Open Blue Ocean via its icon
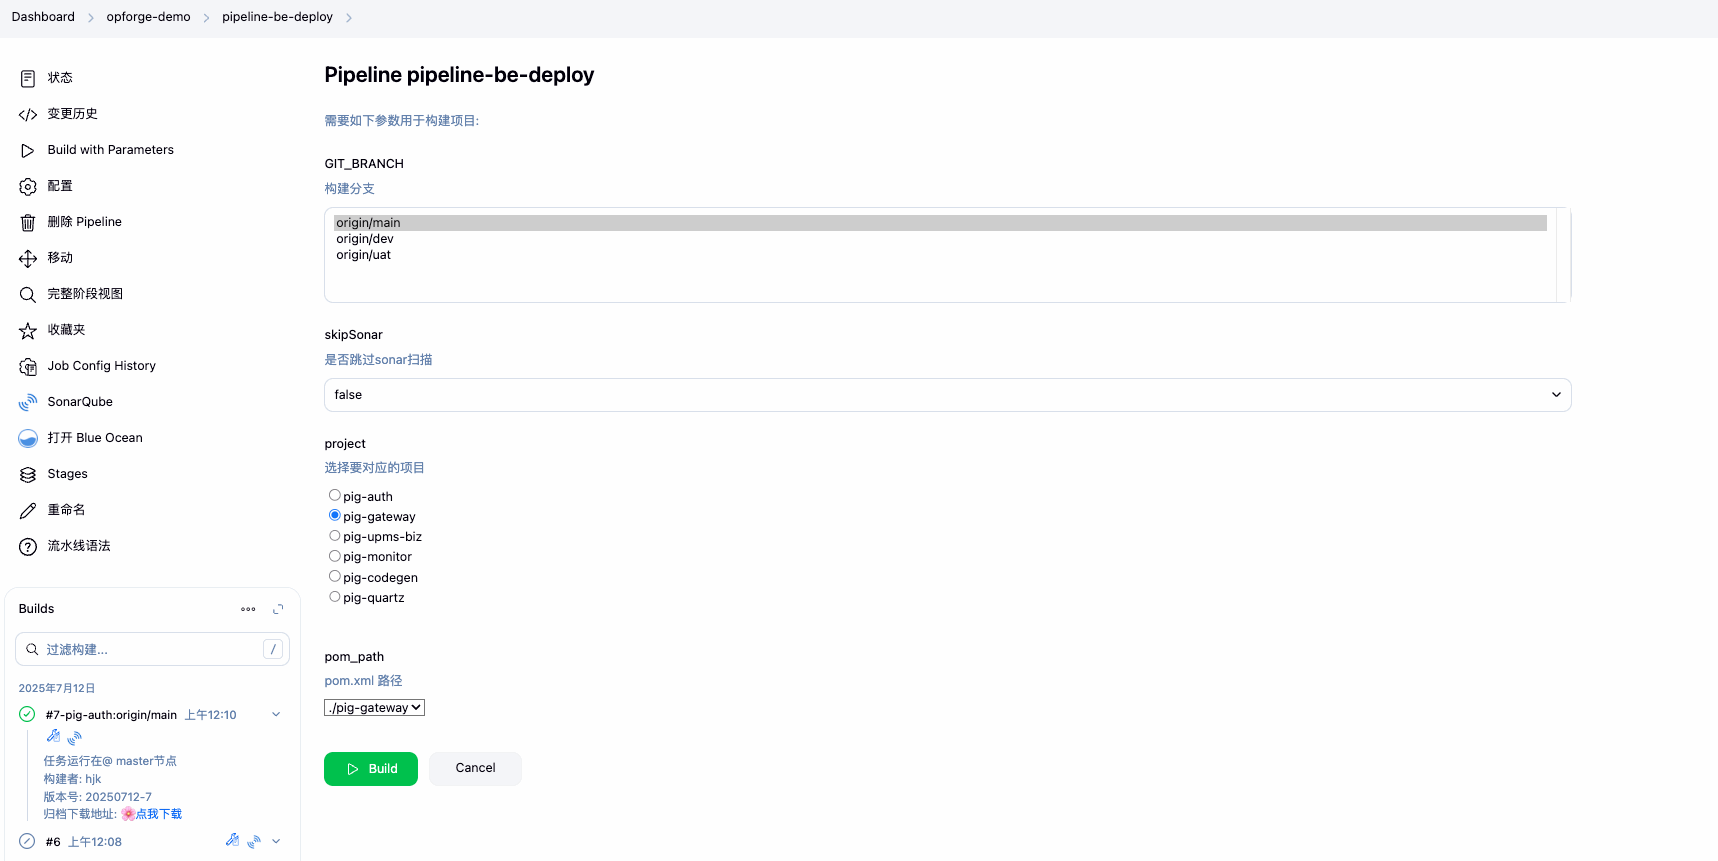 point(28,438)
